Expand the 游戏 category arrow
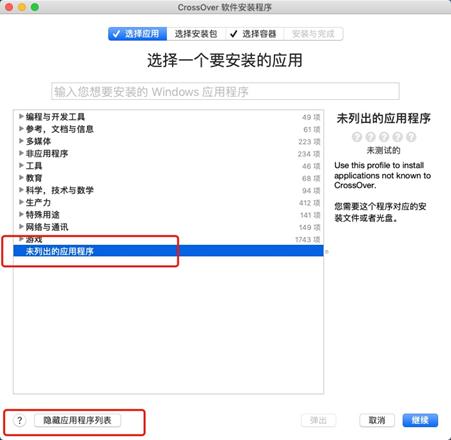Viewport: 451px width, 440px height. point(21,239)
